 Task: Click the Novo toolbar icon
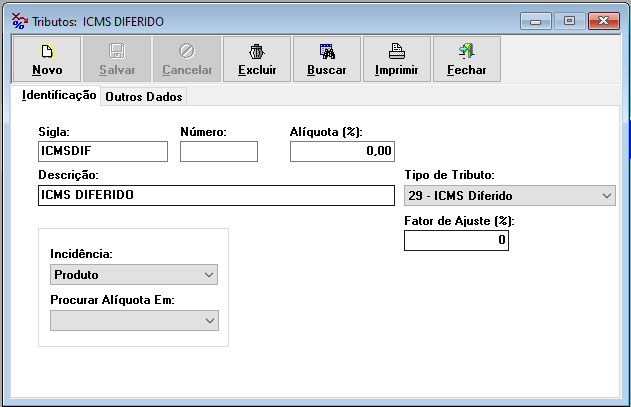point(46,52)
